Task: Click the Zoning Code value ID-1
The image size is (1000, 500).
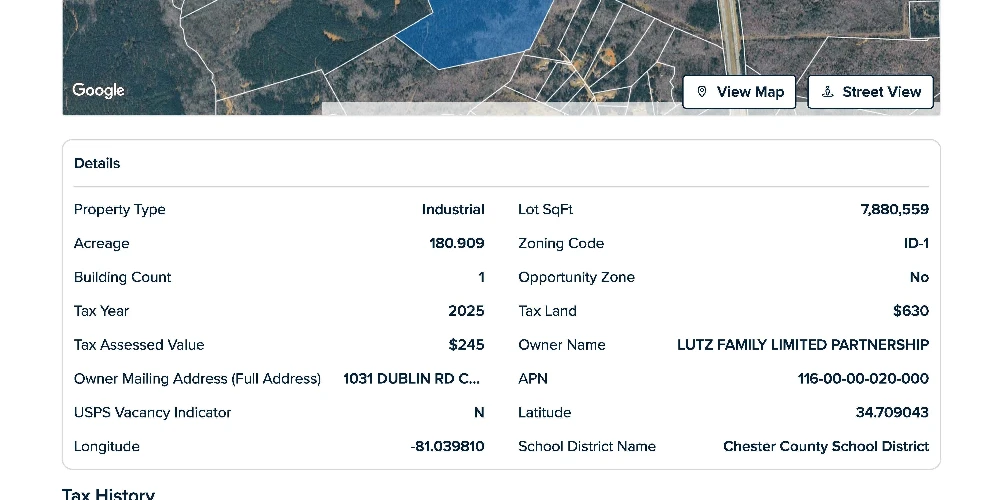Action: pos(916,243)
